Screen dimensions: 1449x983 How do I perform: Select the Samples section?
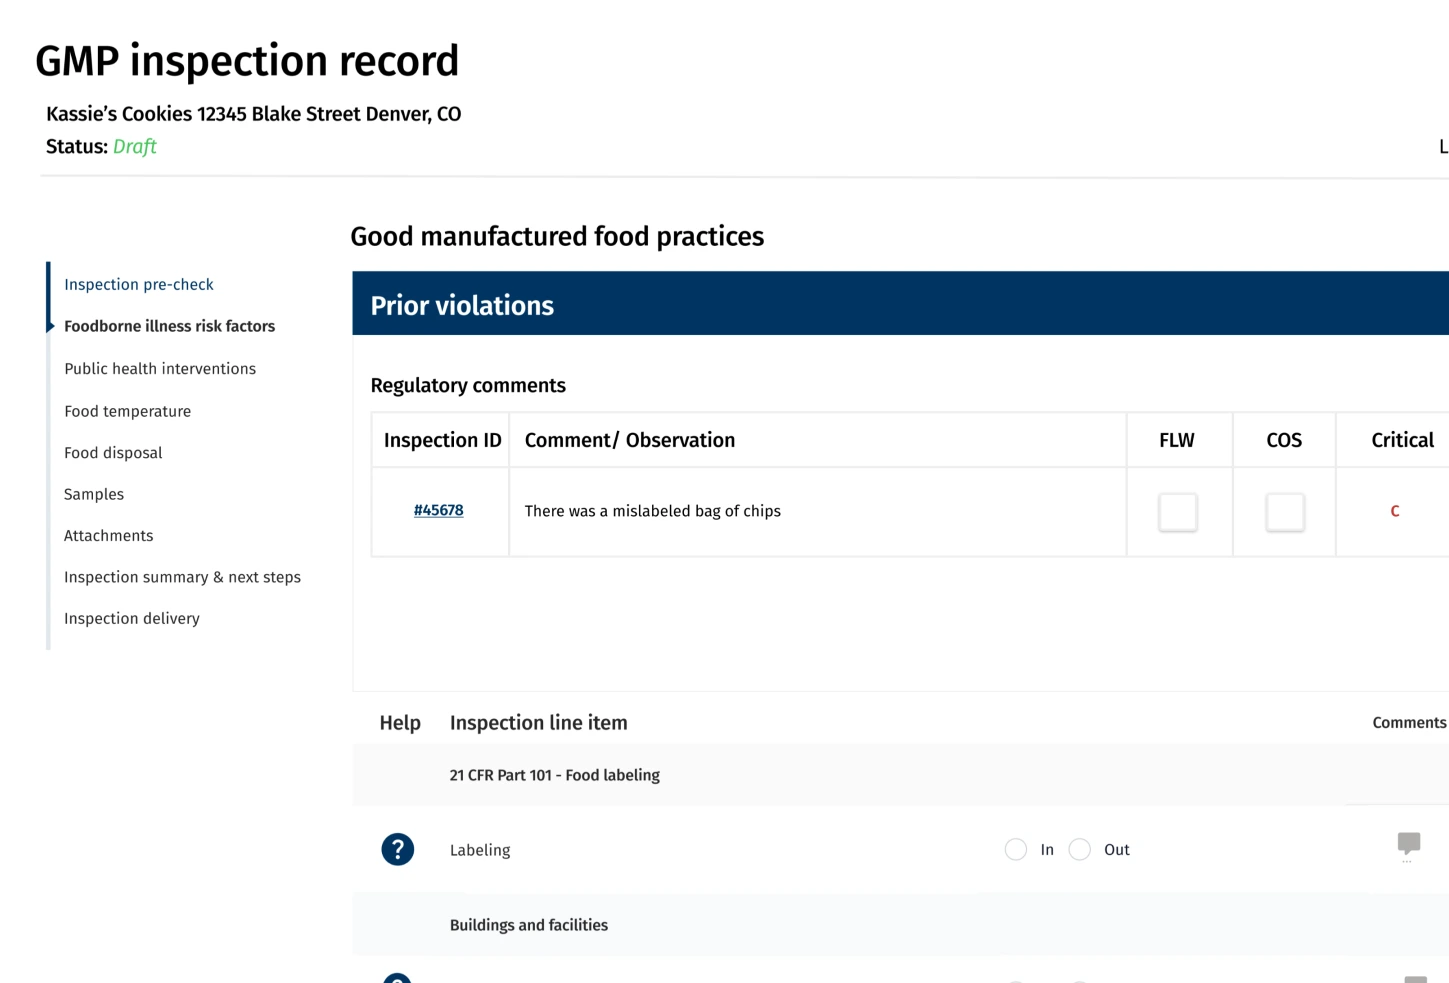pos(93,494)
